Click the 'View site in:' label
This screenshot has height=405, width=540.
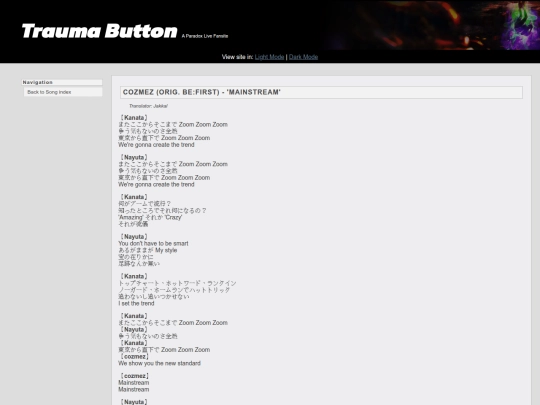pyautogui.click(x=237, y=57)
